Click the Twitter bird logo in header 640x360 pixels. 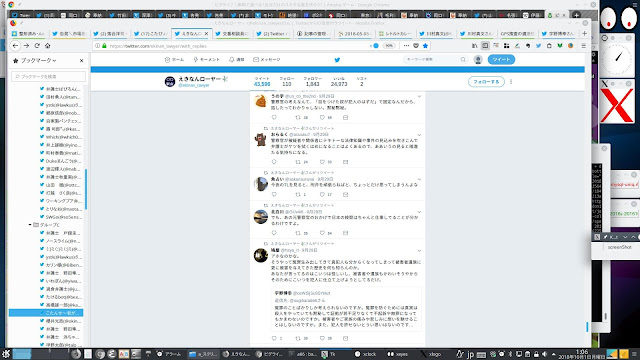click(x=337, y=60)
